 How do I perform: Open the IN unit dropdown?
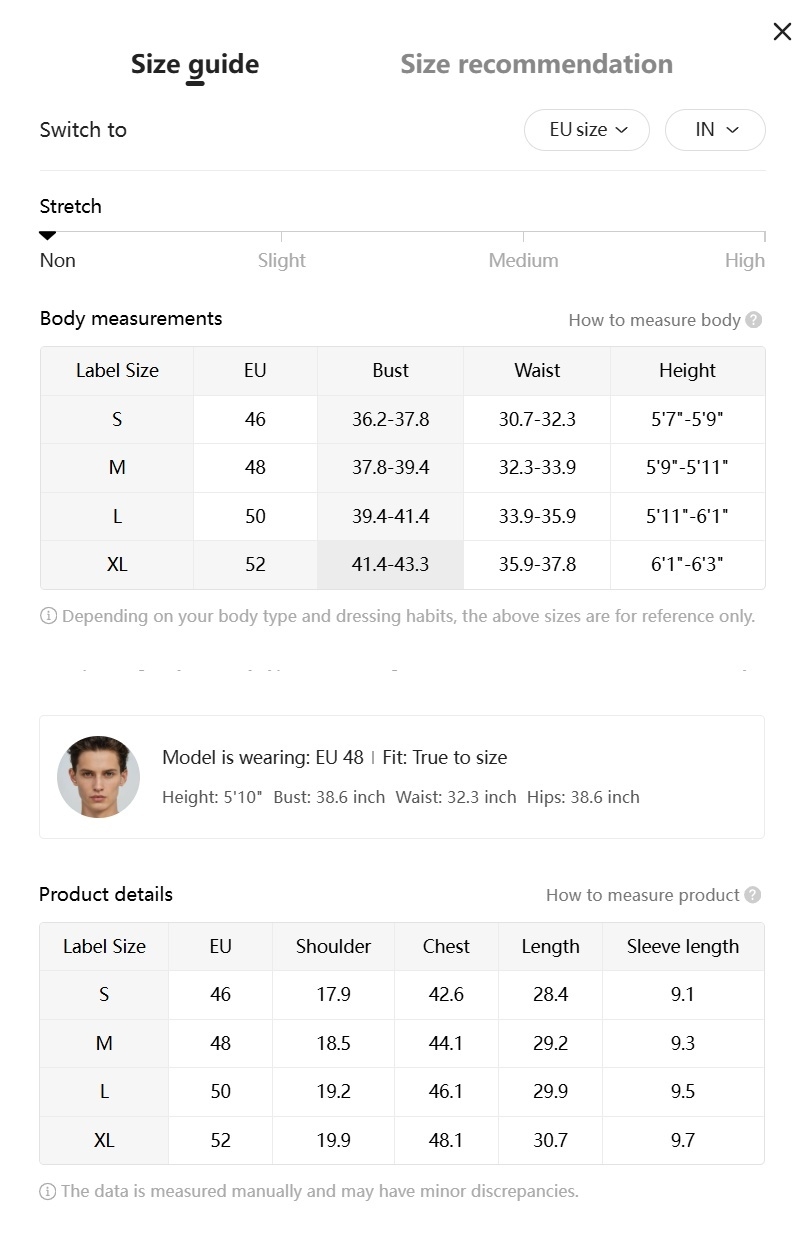tap(715, 130)
